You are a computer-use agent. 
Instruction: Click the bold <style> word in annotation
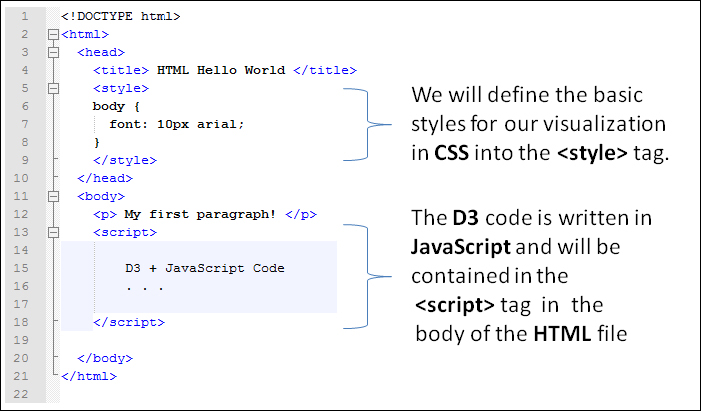pyautogui.click(x=592, y=153)
